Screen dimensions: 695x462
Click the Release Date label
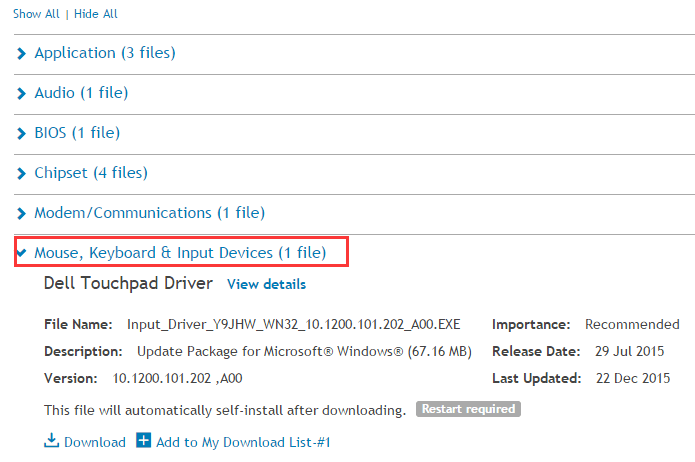pyautogui.click(x=536, y=351)
